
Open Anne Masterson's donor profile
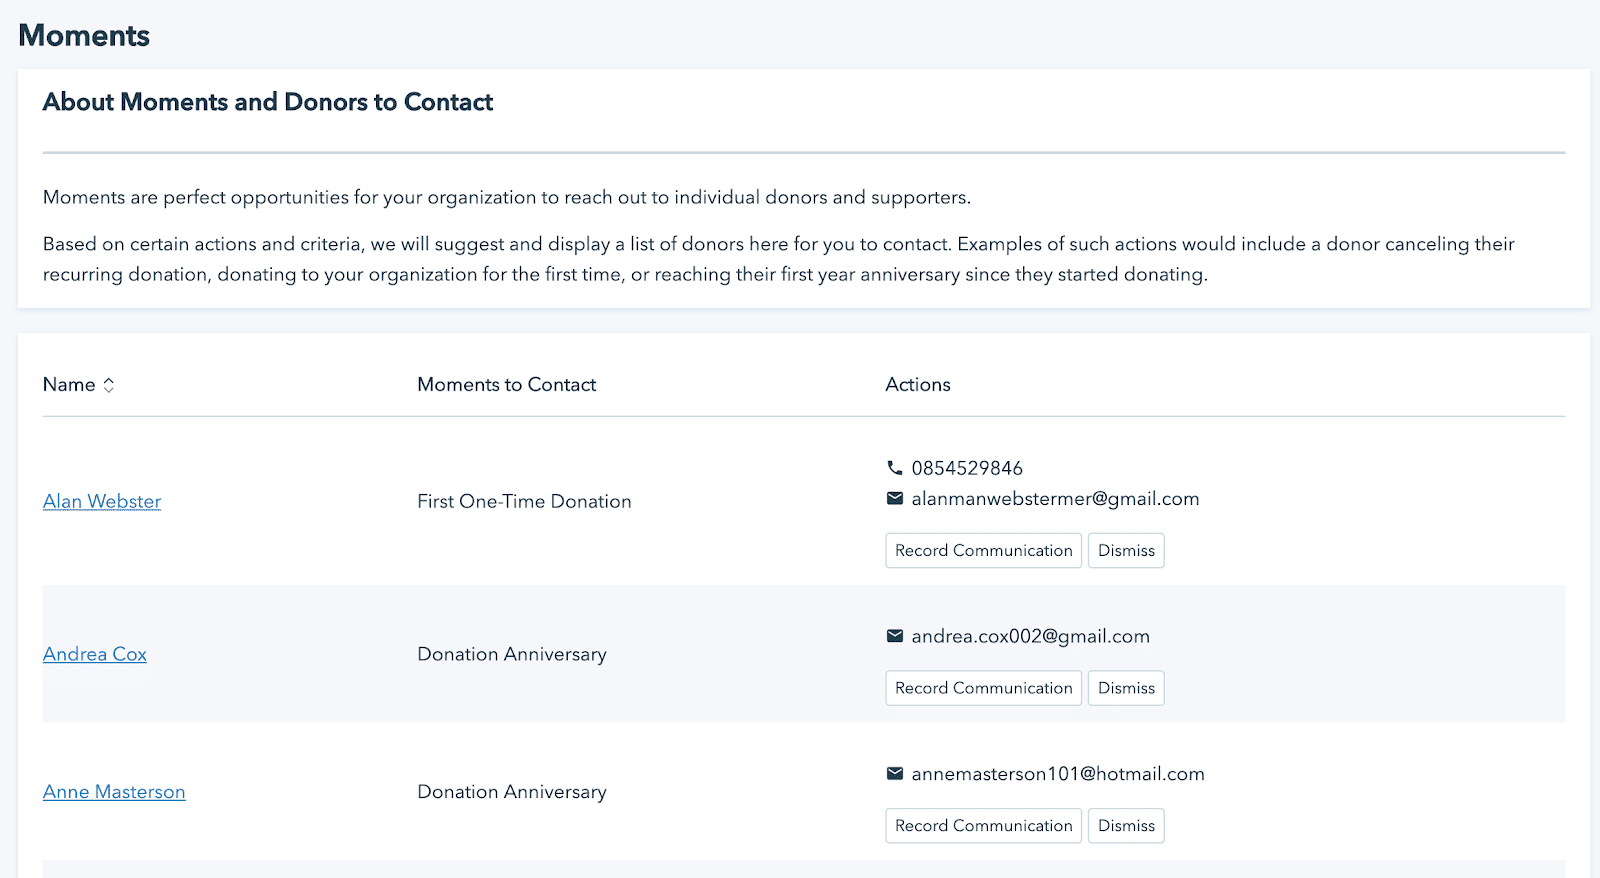click(x=114, y=792)
